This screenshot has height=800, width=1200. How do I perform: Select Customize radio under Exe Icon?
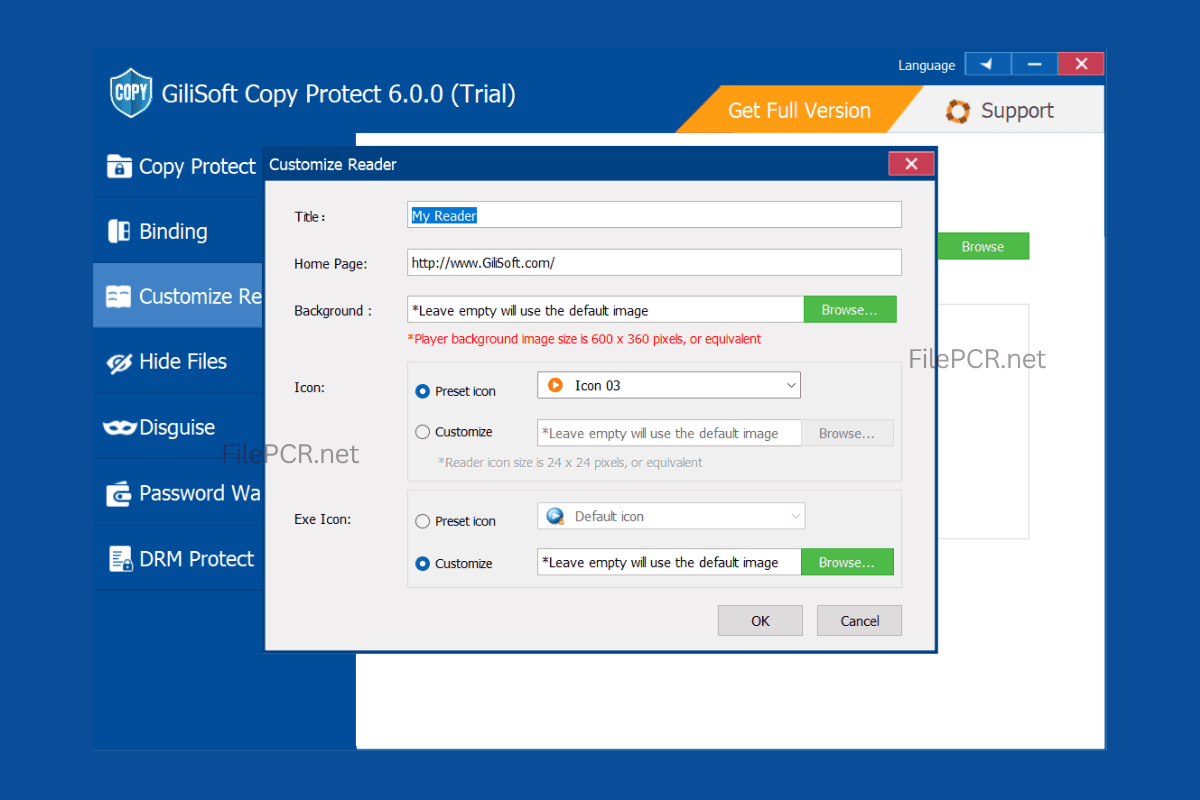pyautogui.click(x=422, y=563)
